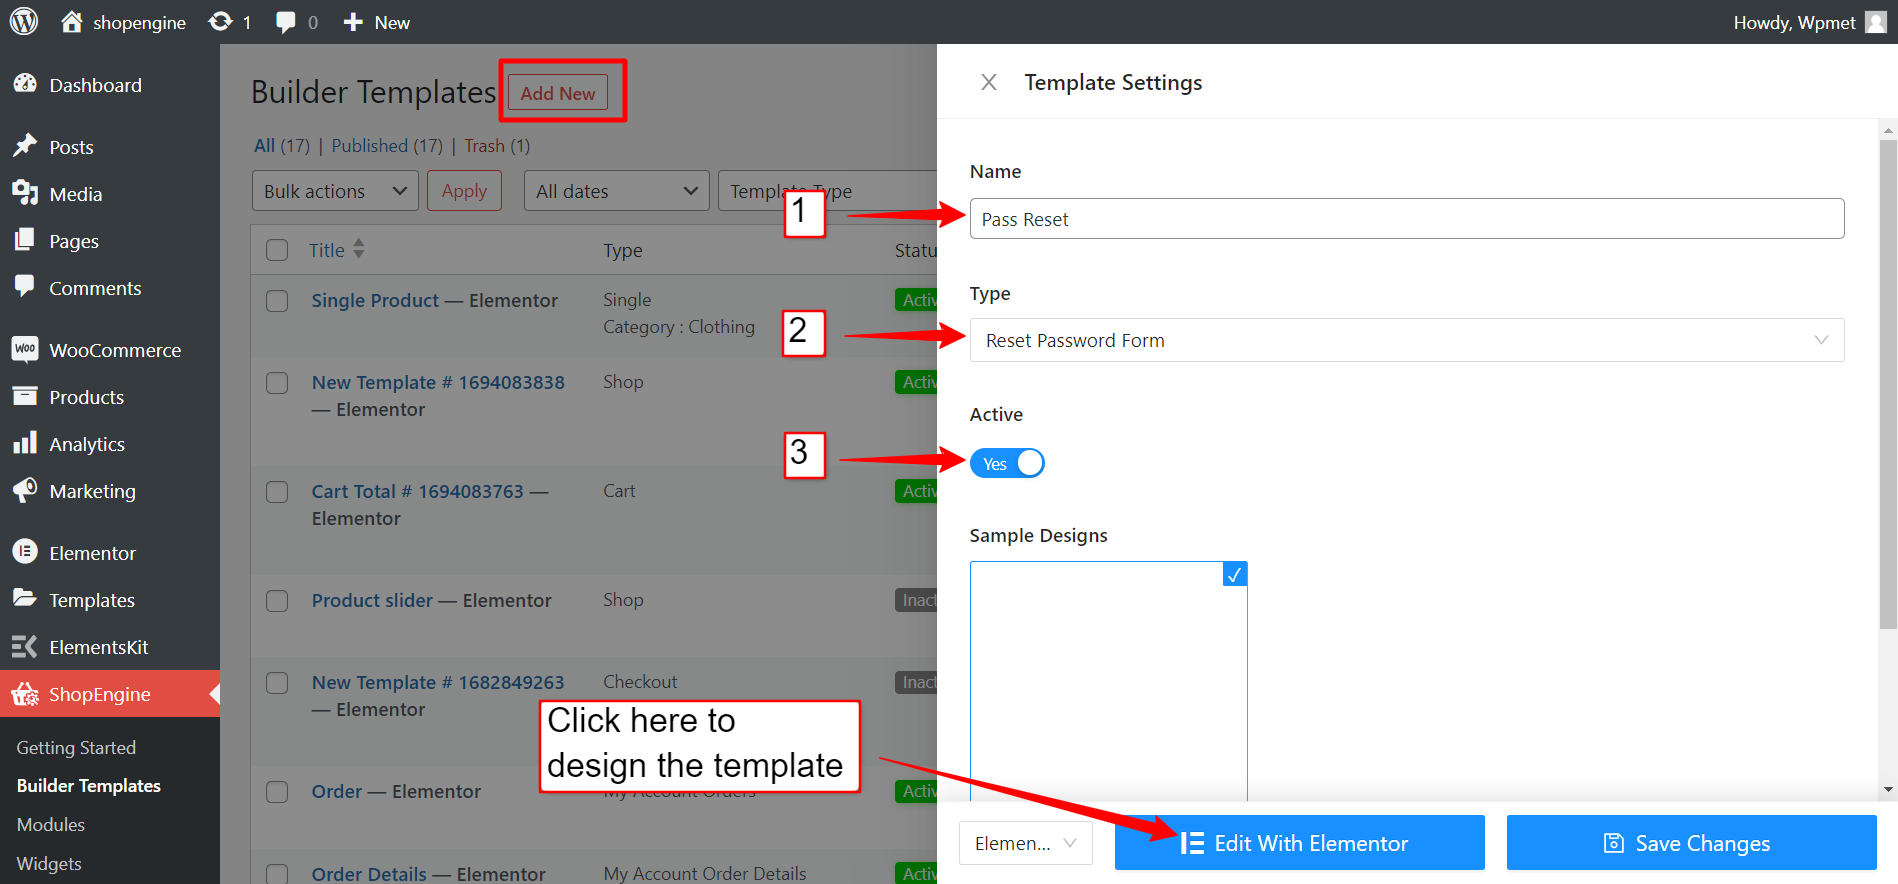Open the Reset Password Form type dropdown

1407,340
